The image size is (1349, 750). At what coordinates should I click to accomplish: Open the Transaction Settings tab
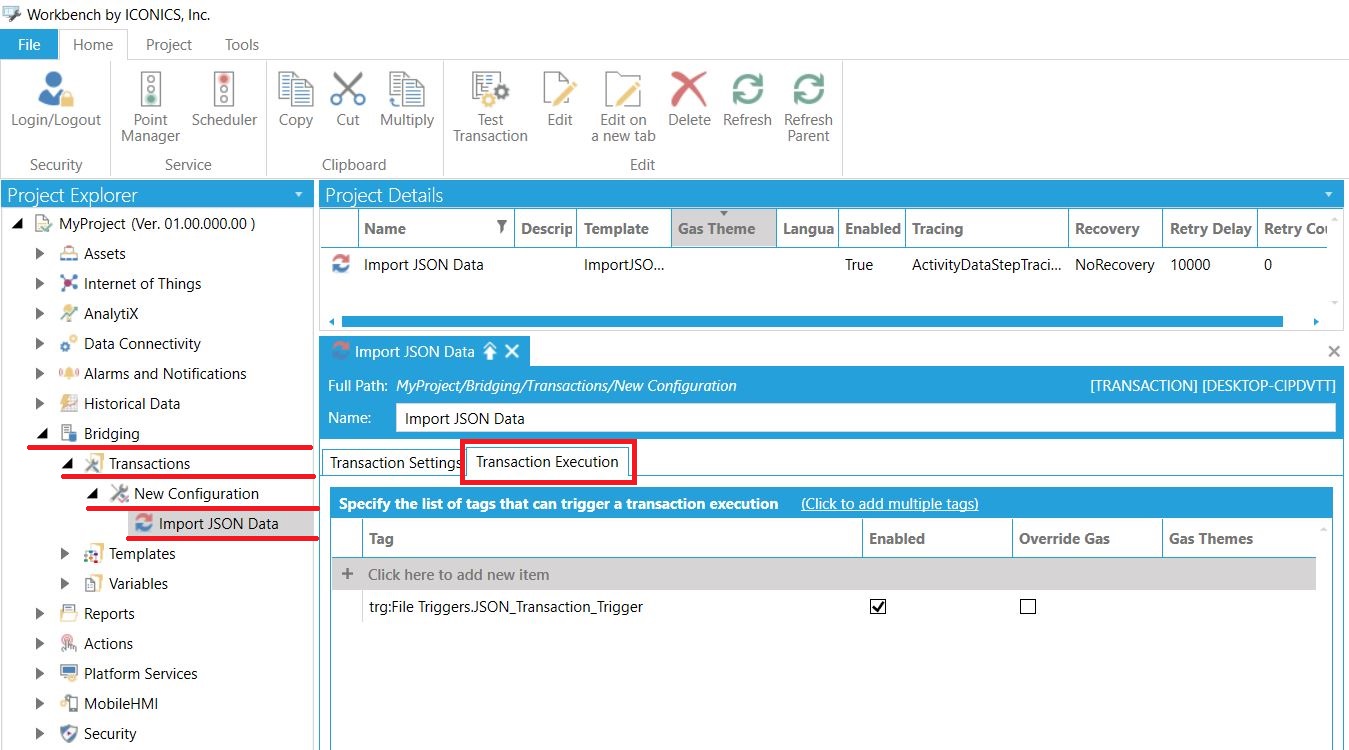pyautogui.click(x=395, y=463)
